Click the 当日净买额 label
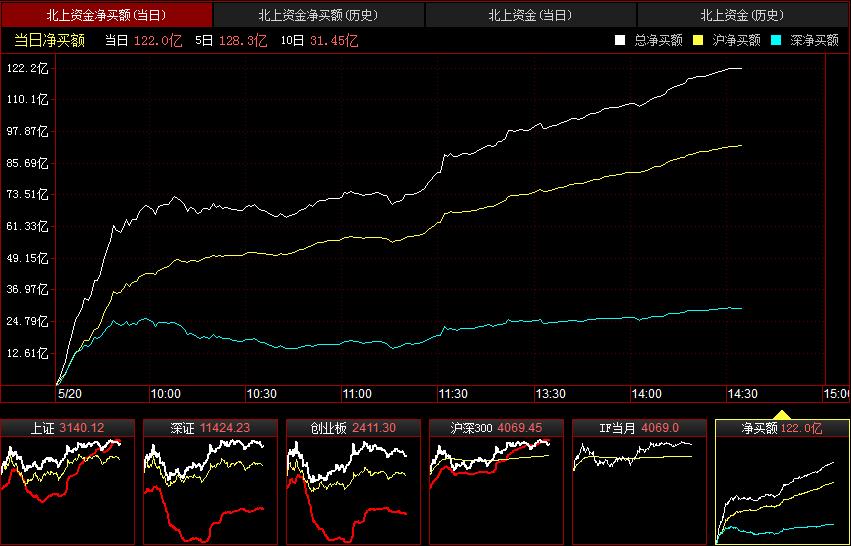The width and height of the screenshot is (851, 546). 49,41
